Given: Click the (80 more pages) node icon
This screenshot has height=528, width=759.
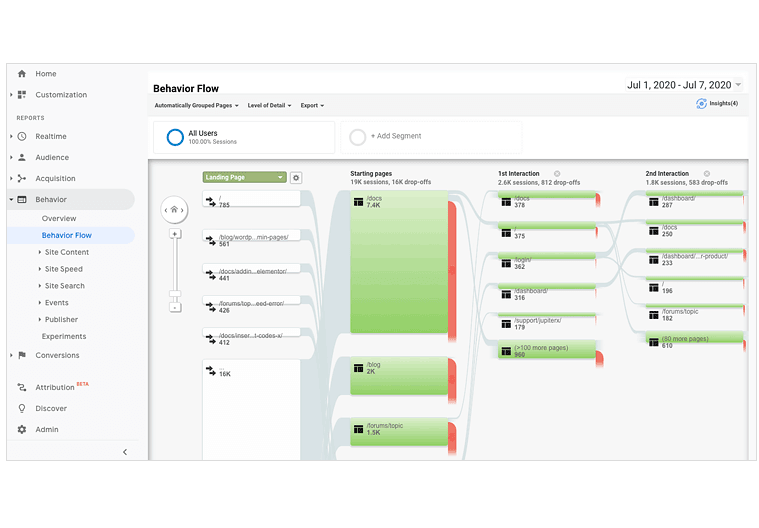Looking at the screenshot, I should (653, 342).
